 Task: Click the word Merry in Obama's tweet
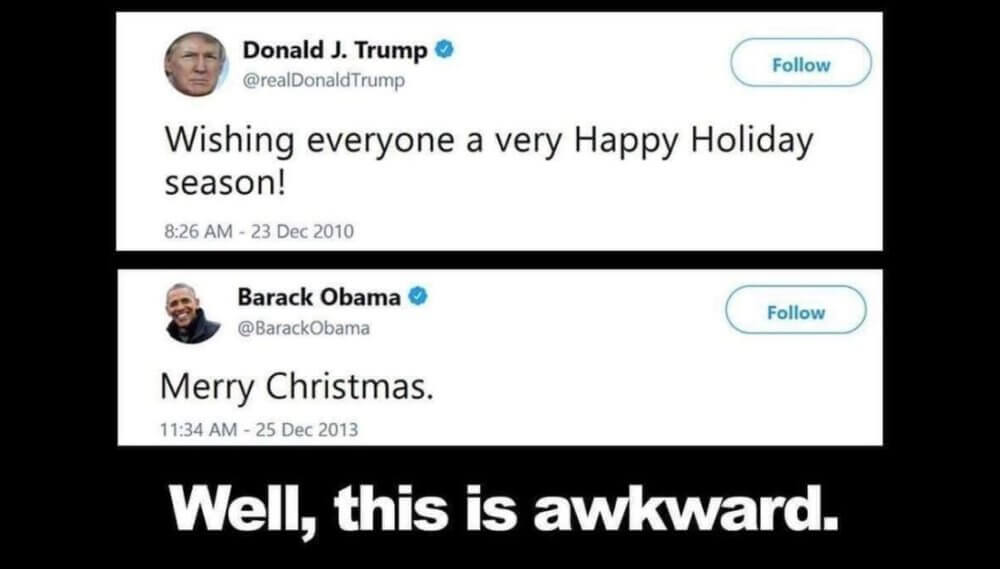[x=207, y=389]
